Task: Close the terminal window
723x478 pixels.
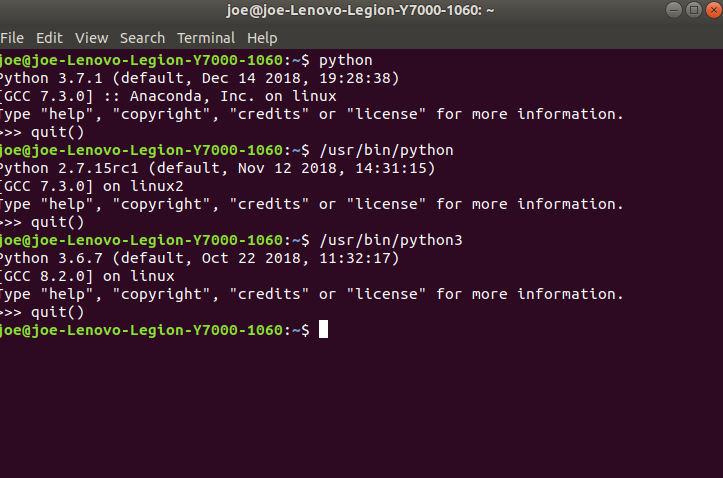Action: tap(714, 10)
